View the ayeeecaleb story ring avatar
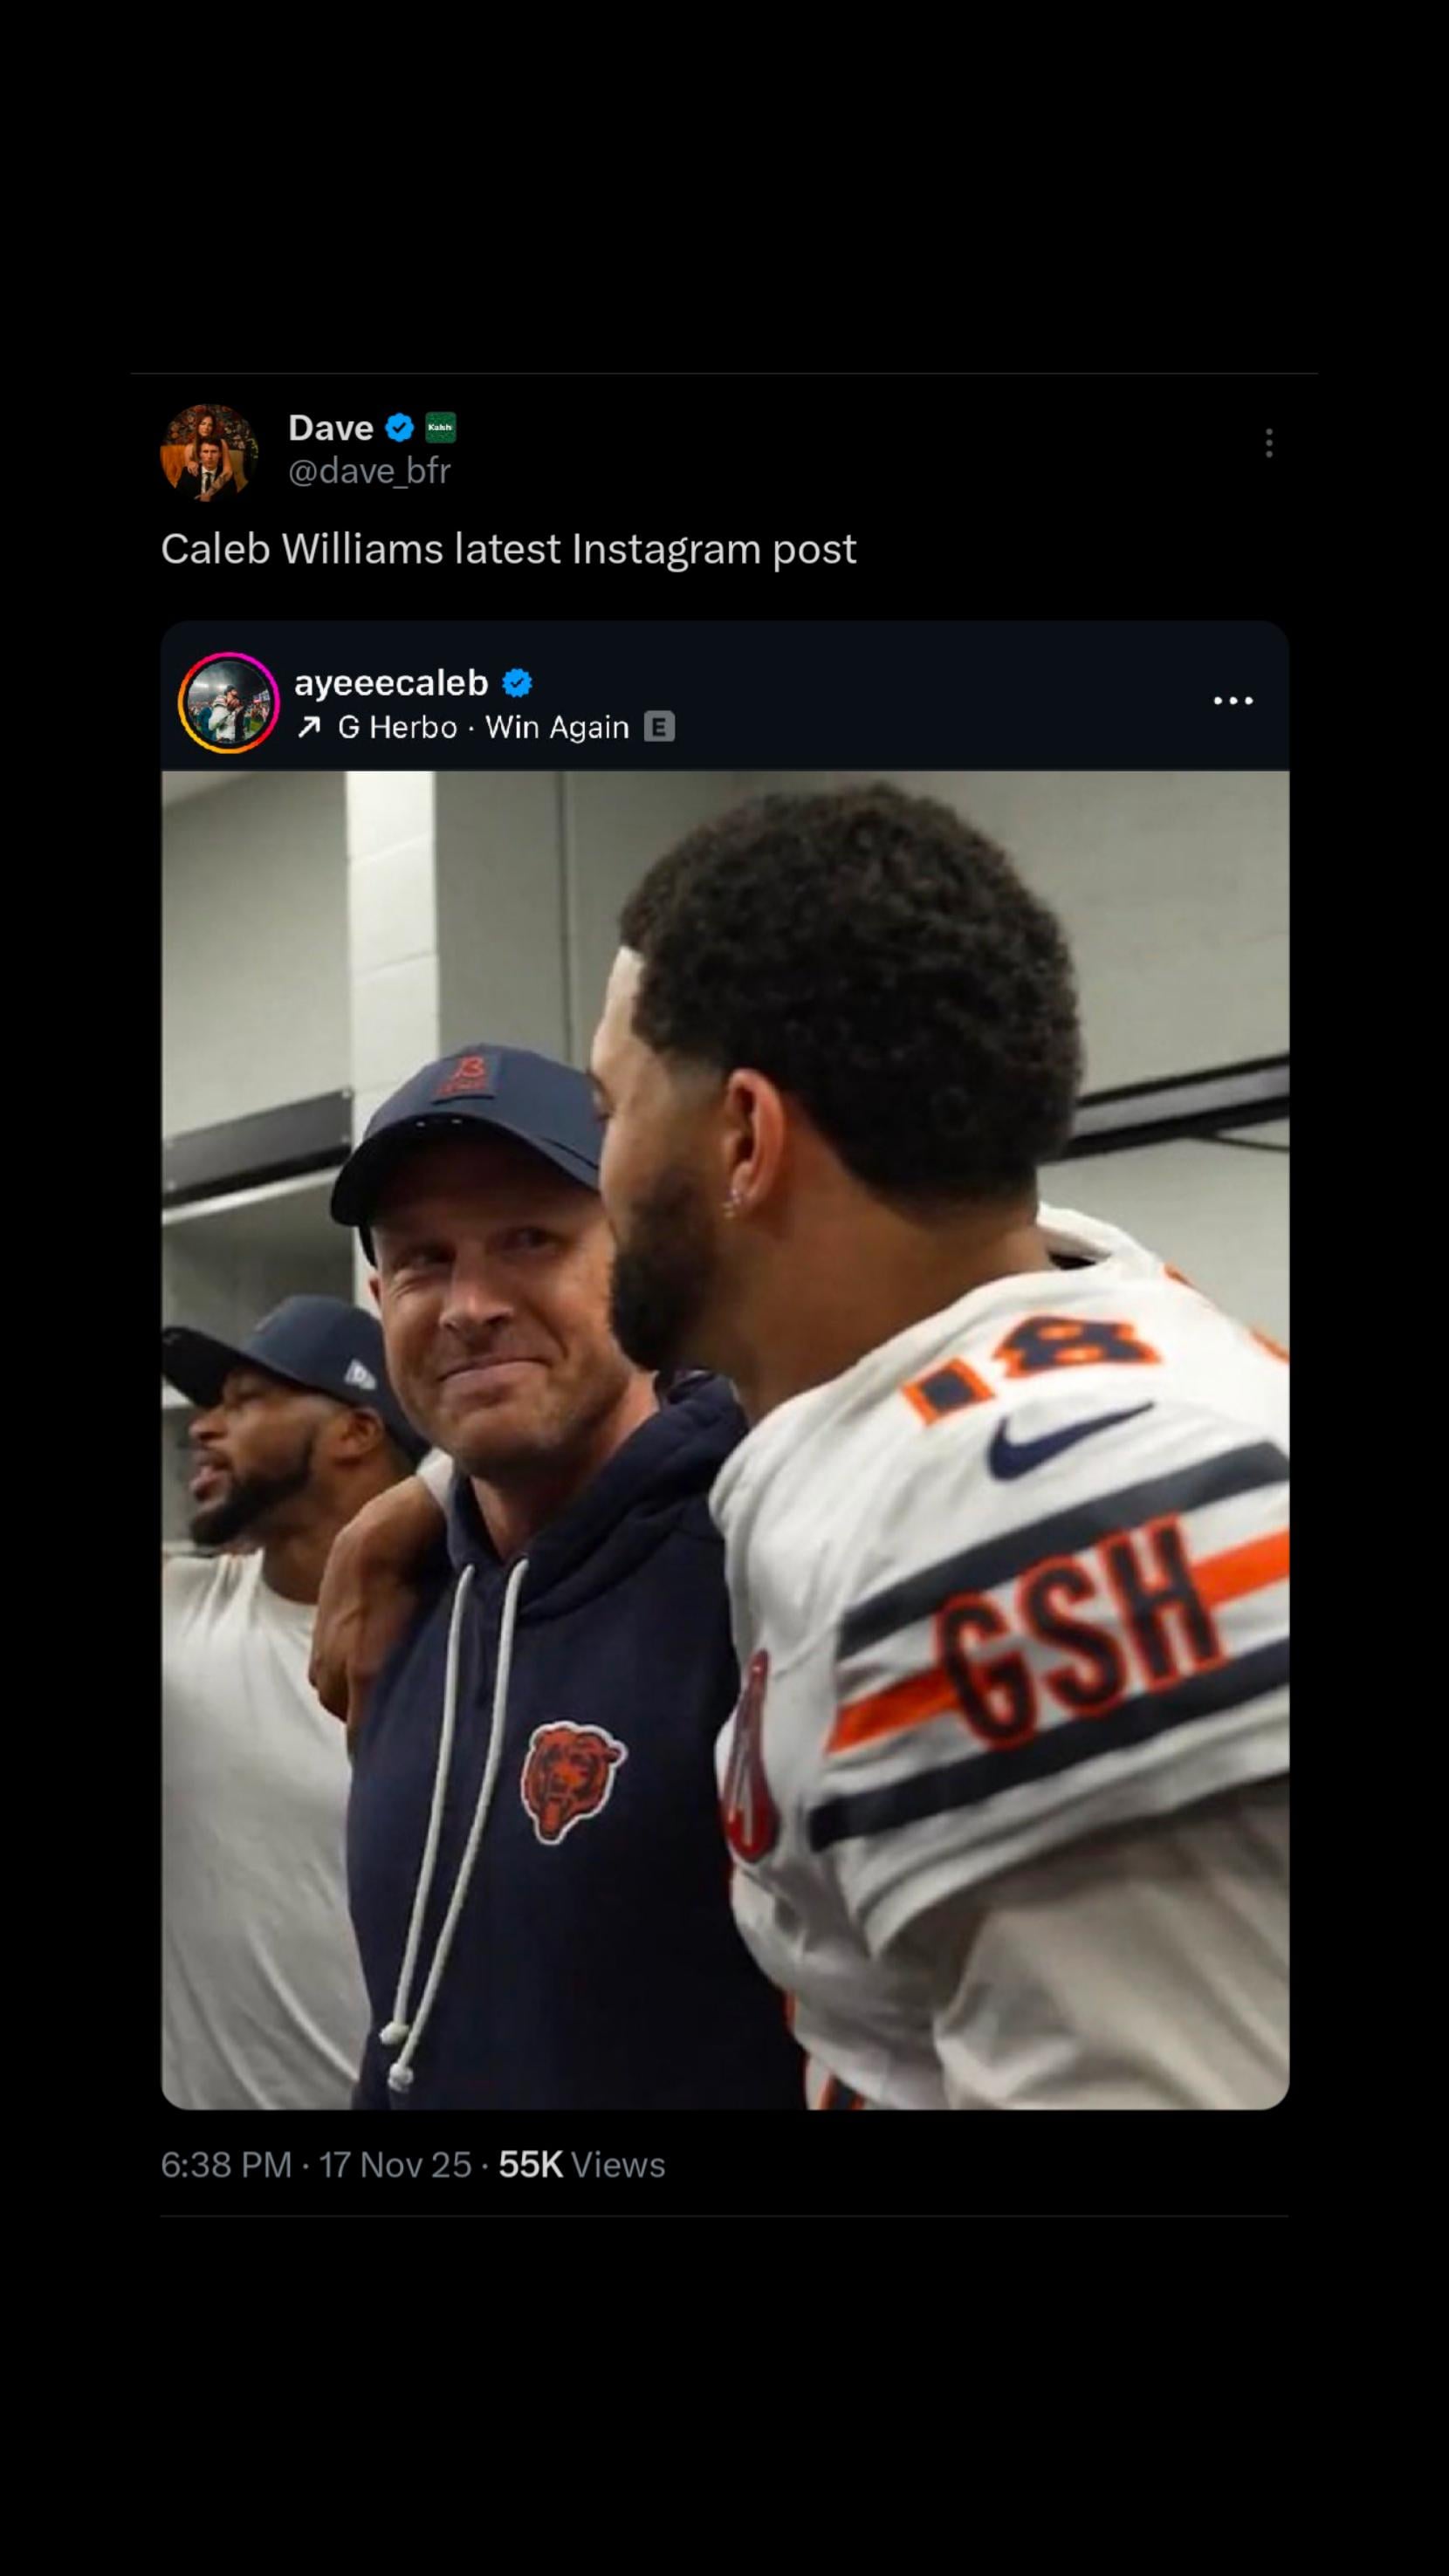The image size is (1449, 2576). coord(229,702)
